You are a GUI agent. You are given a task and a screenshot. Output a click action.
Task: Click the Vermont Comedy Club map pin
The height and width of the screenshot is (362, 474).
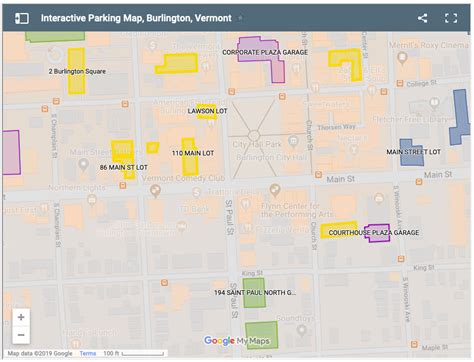155,191
